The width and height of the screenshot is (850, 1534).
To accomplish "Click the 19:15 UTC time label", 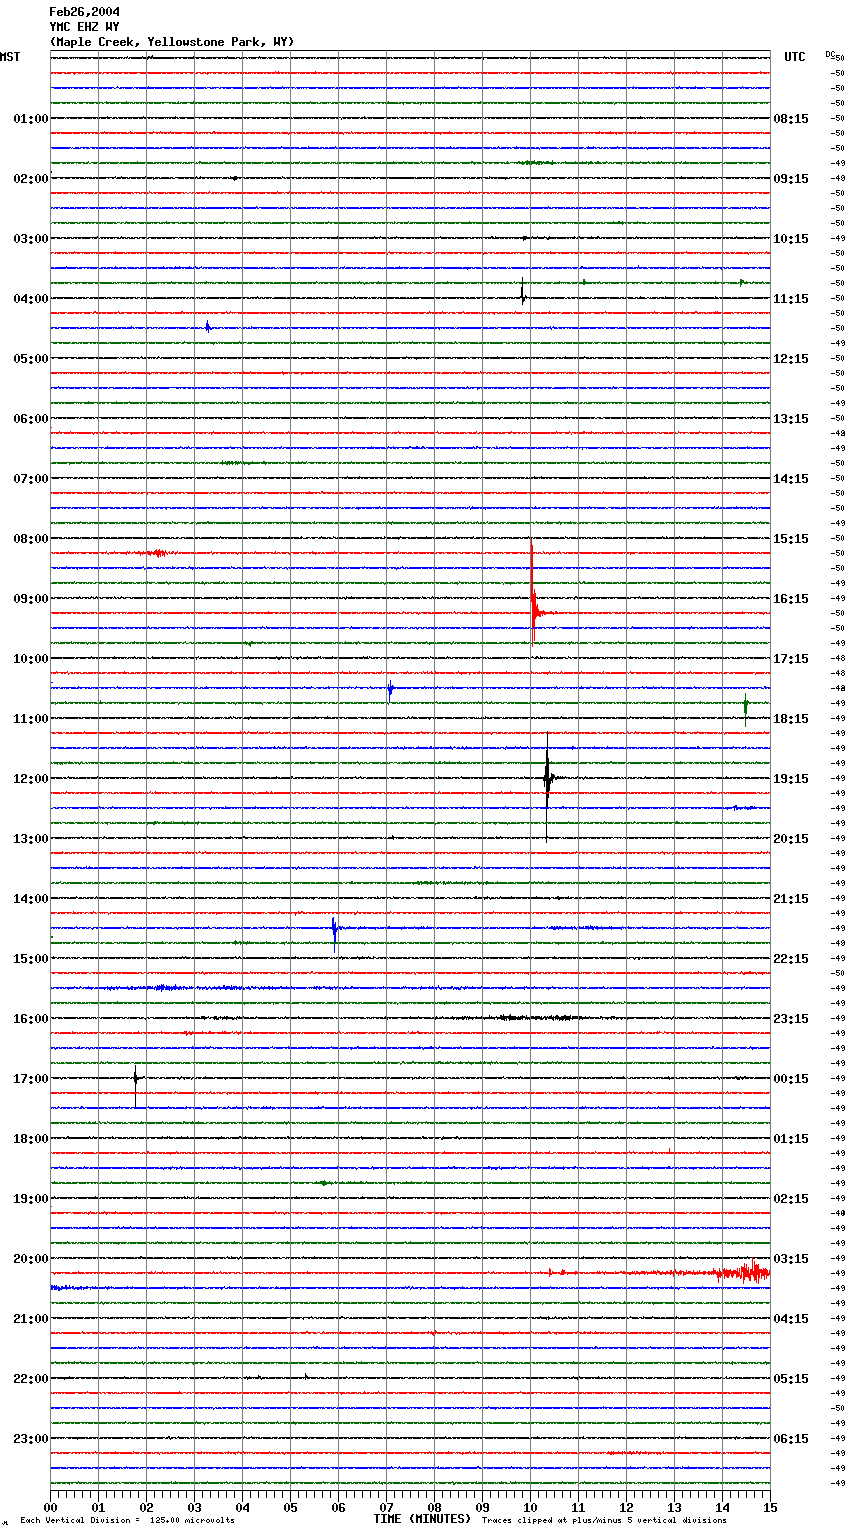I will tap(791, 779).
